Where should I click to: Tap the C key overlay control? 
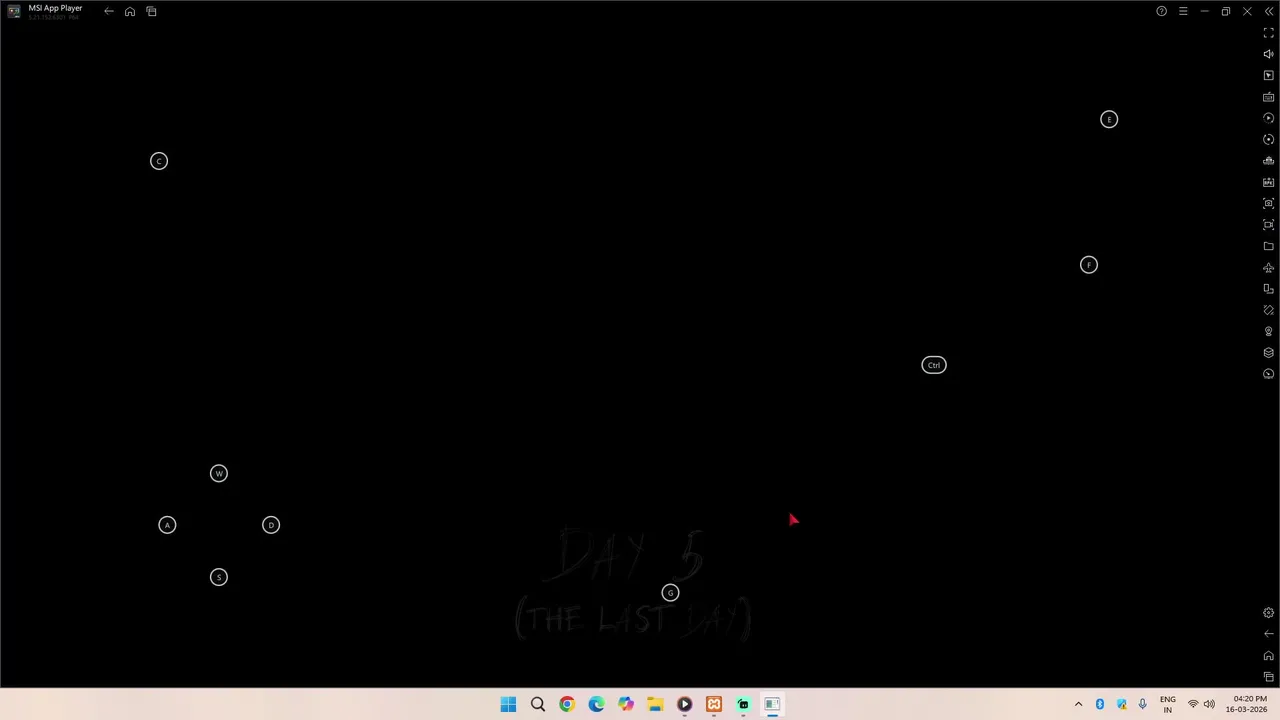pyautogui.click(x=159, y=161)
